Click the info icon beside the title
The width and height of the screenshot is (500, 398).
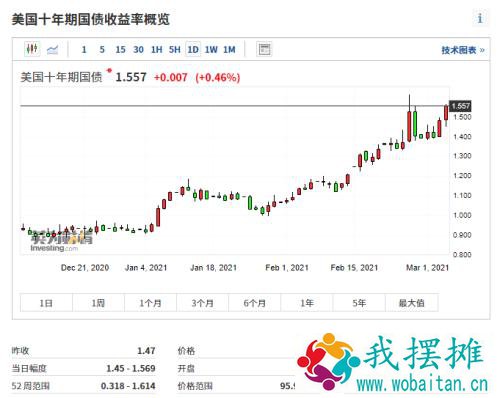[x=480, y=18]
